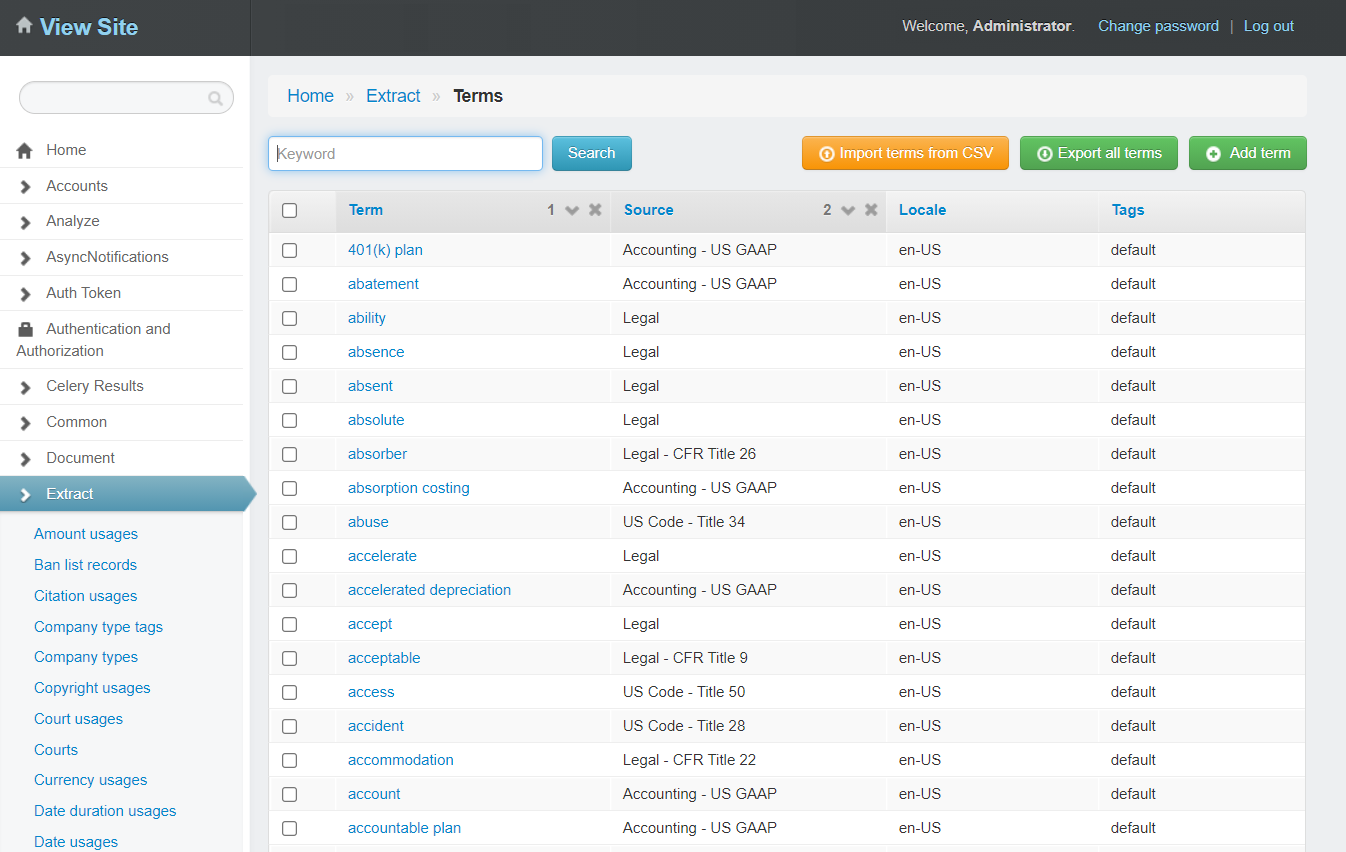Expand the Analyze sidebar section
This screenshot has width=1346, height=852.
pyautogui.click(x=121, y=221)
